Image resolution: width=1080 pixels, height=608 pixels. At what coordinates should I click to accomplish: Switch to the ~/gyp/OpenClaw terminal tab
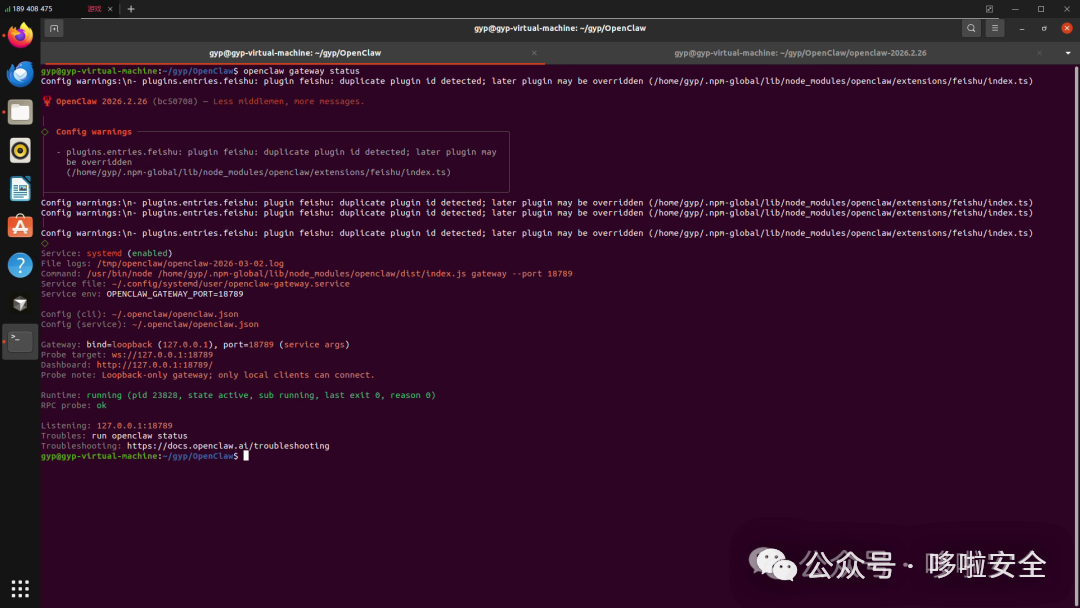tap(295, 53)
